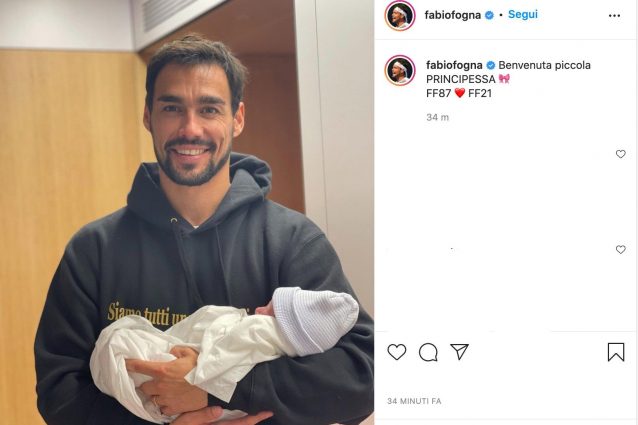638x425 pixels.
Task: Like the post with the heart icon
Action: tap(397, 352)
